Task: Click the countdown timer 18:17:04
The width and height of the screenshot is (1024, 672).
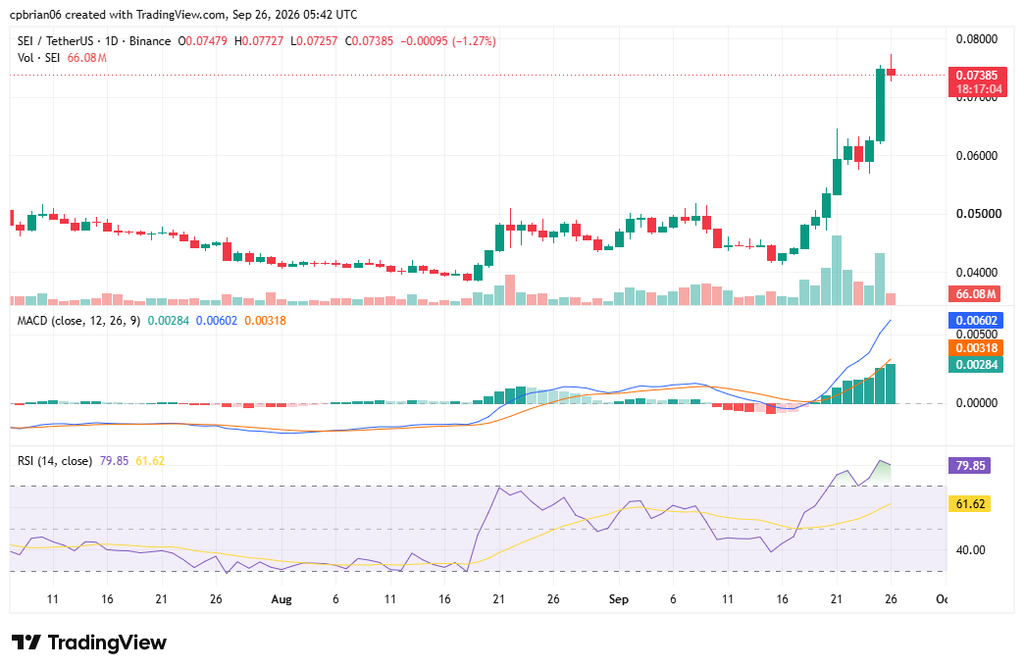Action: pyautogui.click(x=979, y=89)
